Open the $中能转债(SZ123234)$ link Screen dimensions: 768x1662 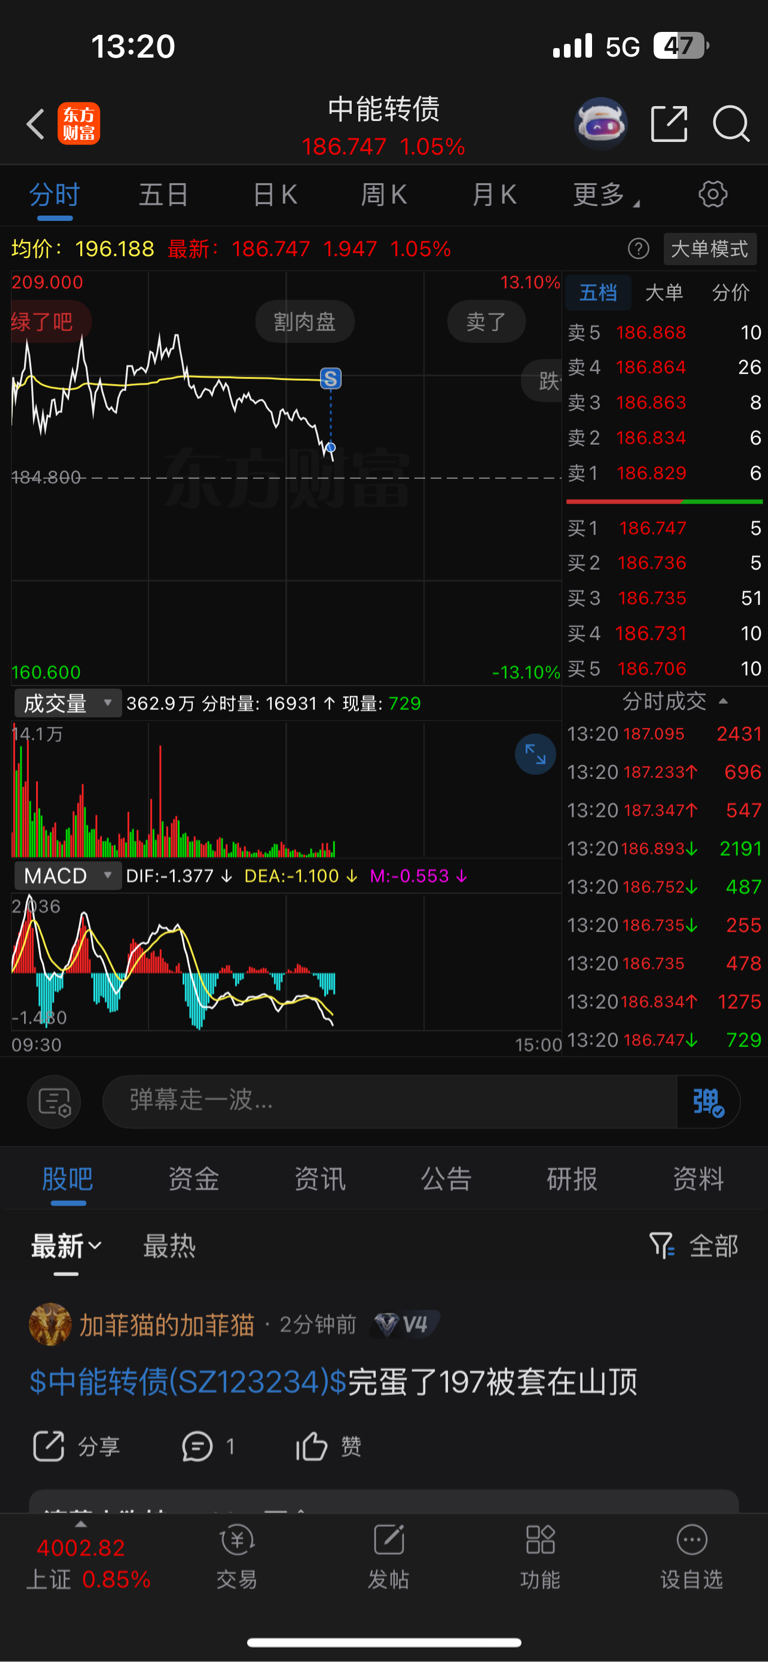188,1382
